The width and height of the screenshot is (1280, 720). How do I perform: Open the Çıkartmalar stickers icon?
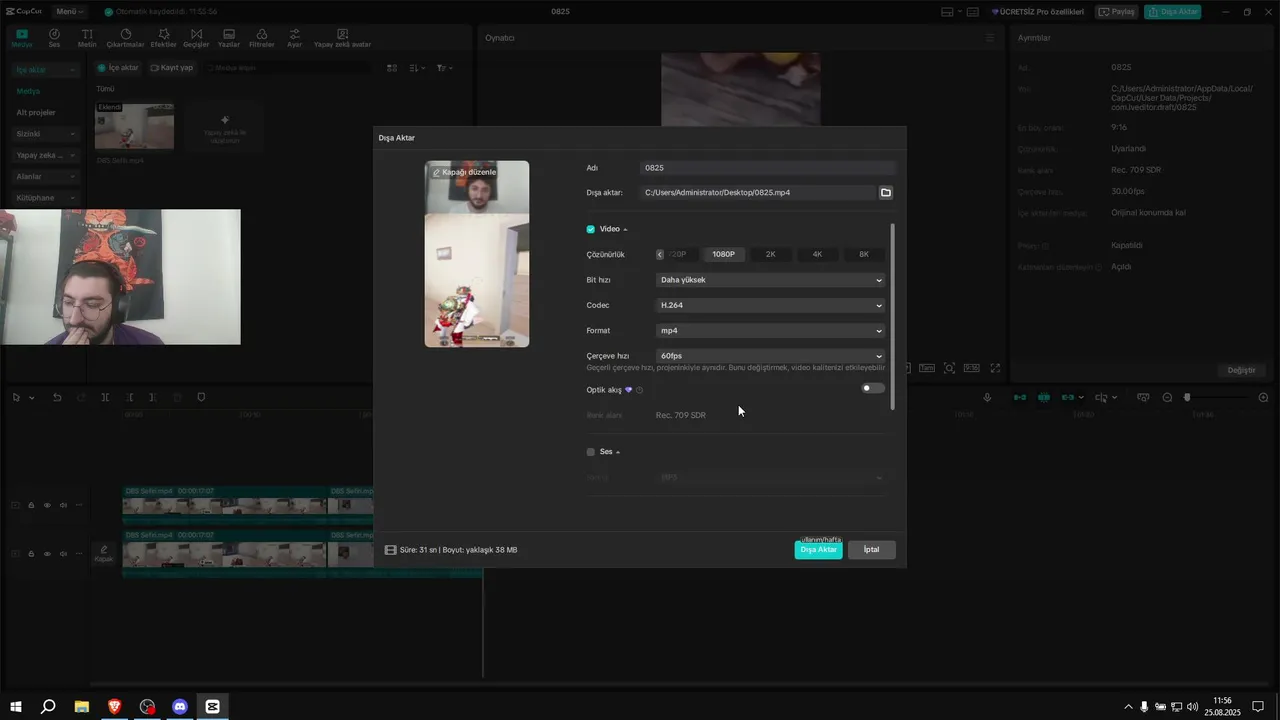coord(125,38)
